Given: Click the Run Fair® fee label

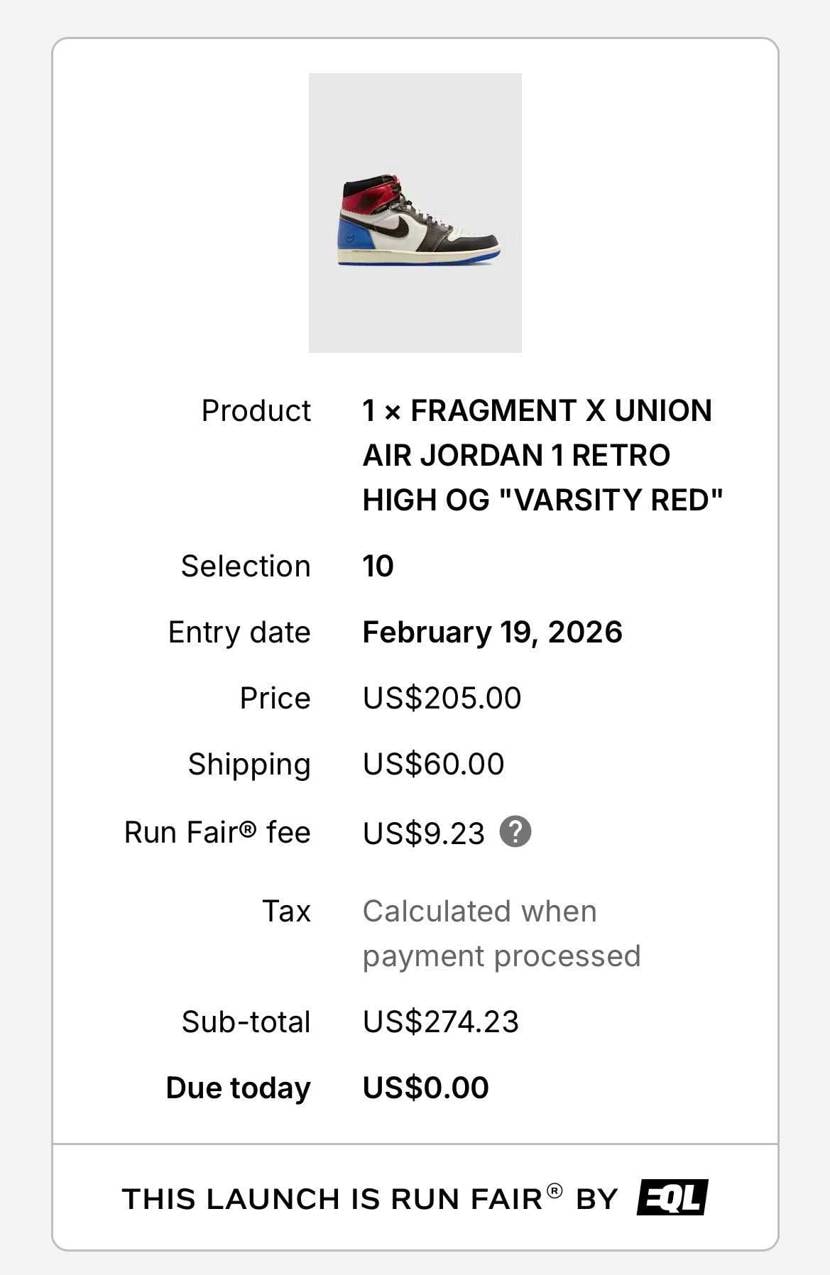Looking at the screenshot, I should 217,832.
